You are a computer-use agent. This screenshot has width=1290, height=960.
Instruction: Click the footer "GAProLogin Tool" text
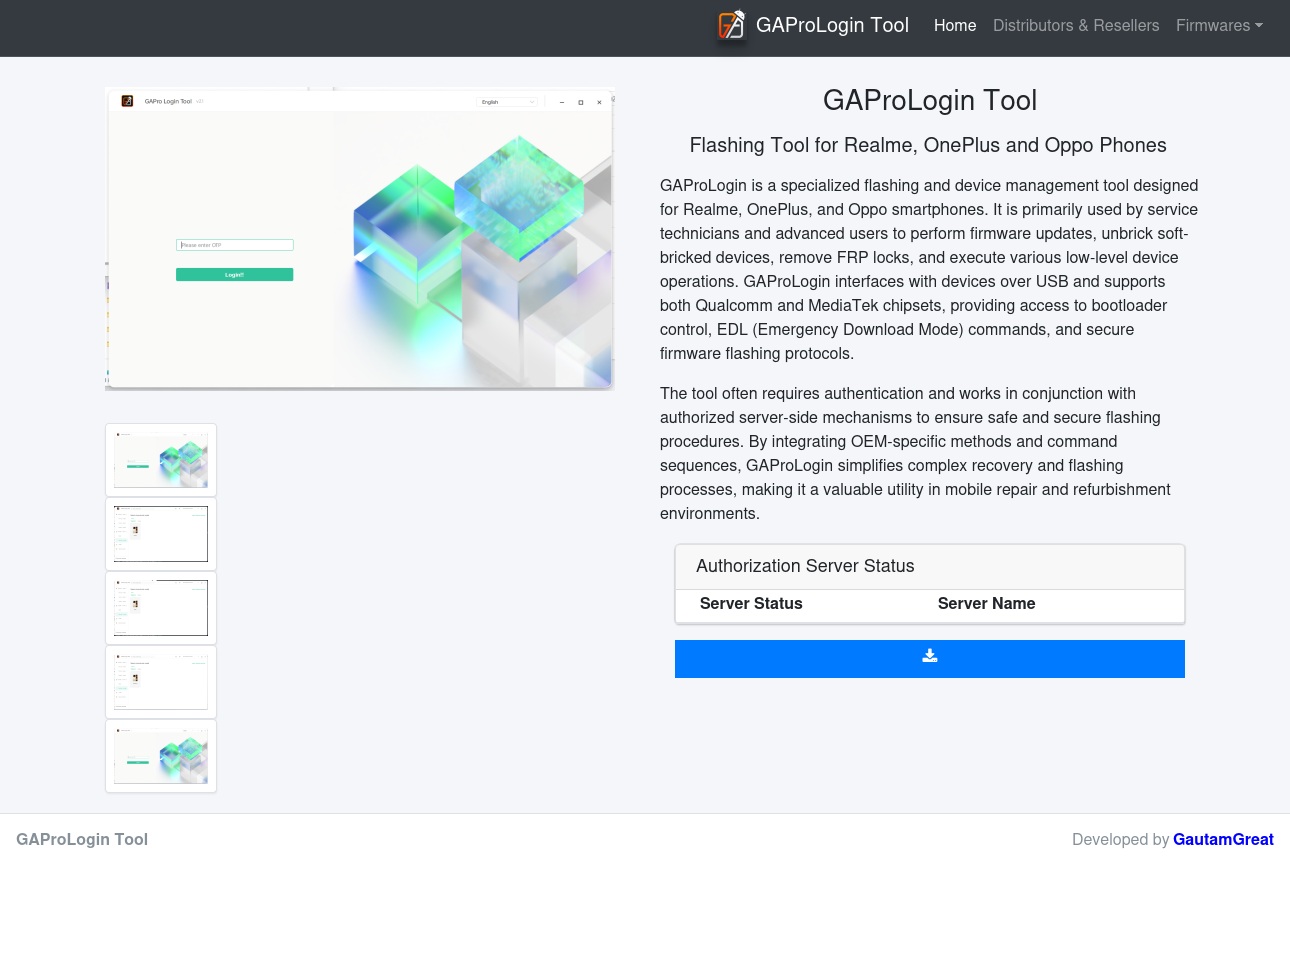coord(82,840)
